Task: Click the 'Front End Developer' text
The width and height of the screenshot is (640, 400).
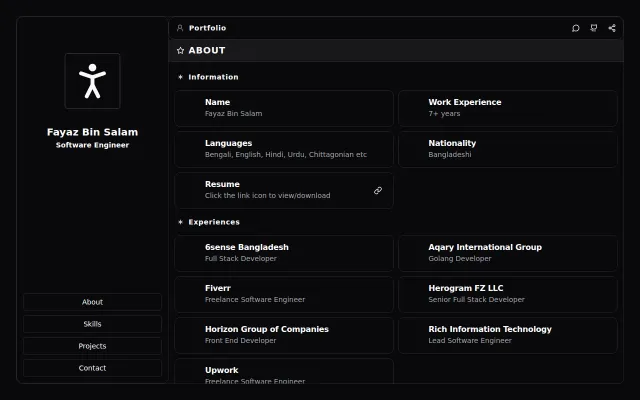Action: (x=240, y=341)
